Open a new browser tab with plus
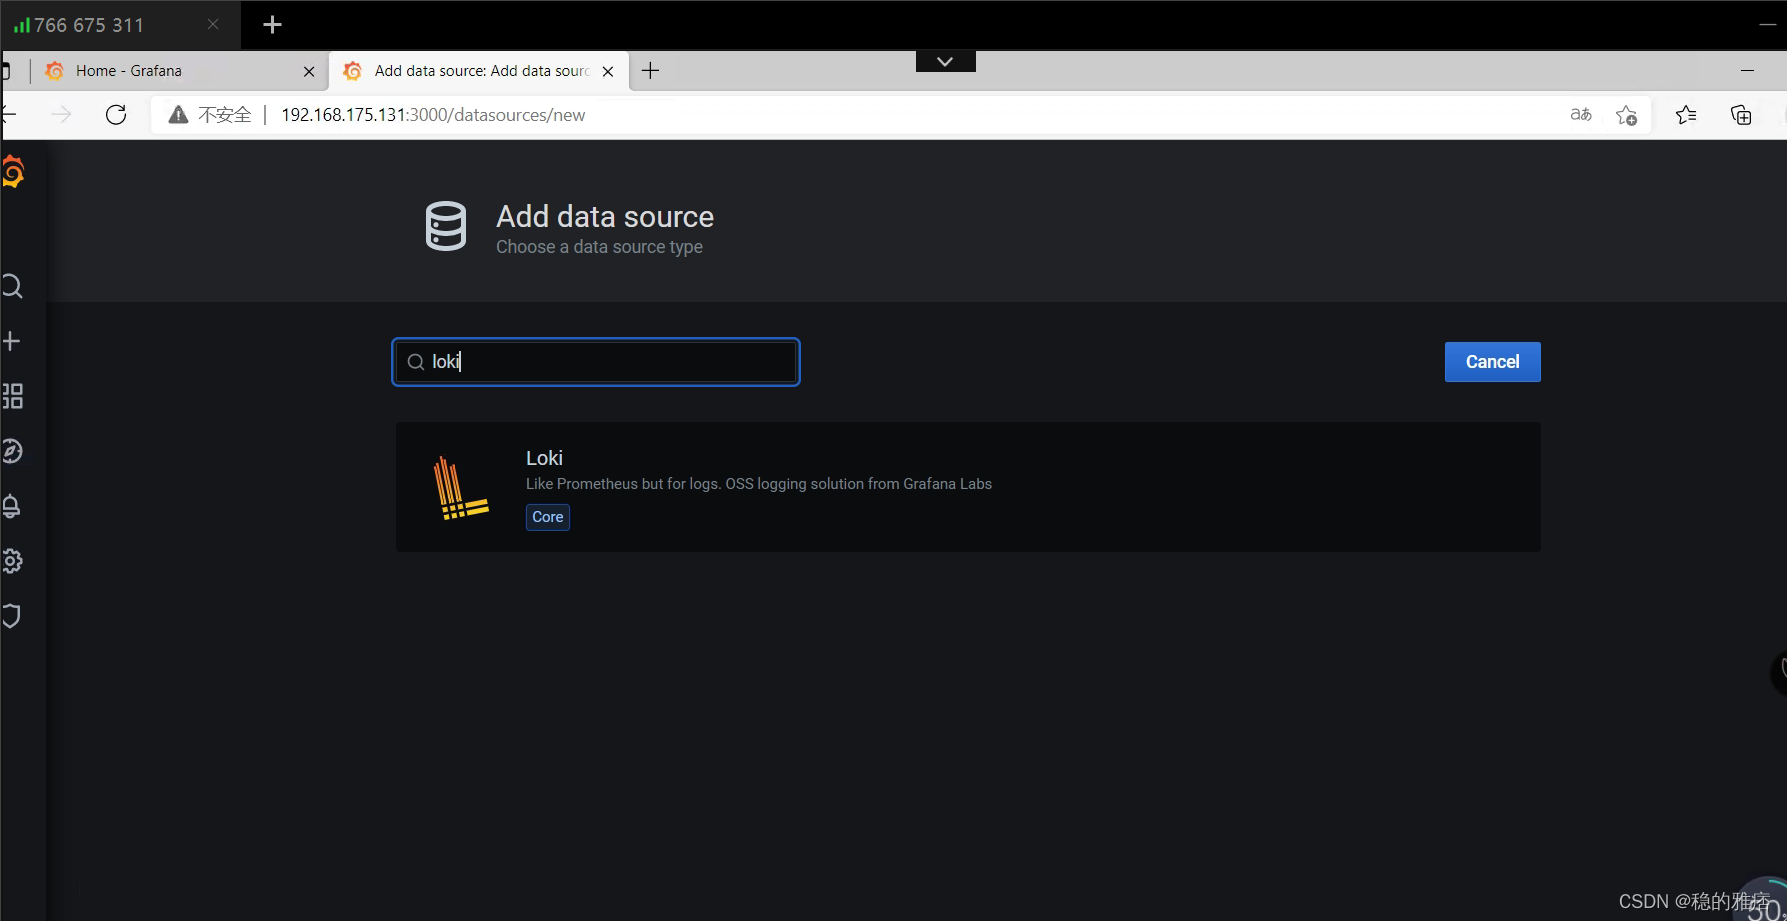The image size is (1787, 921). pyautogui.click(x=650, y=71)
